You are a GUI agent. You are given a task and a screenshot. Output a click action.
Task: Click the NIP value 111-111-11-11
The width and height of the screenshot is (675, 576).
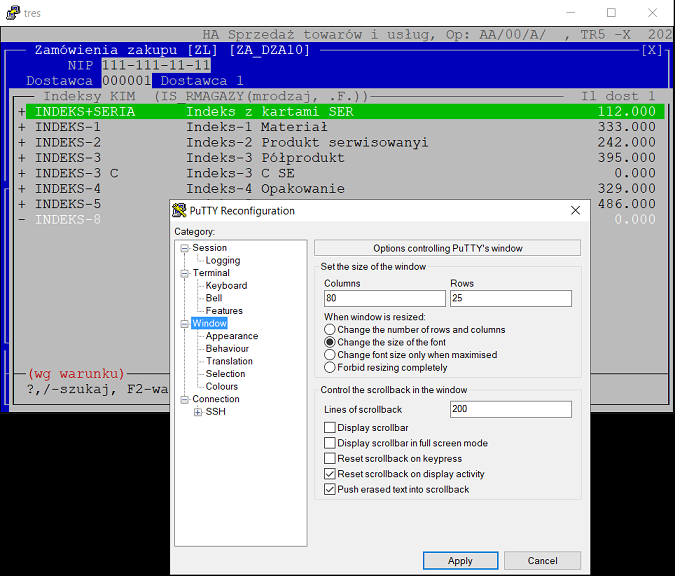pyautogui.click(x=156, y=65)
